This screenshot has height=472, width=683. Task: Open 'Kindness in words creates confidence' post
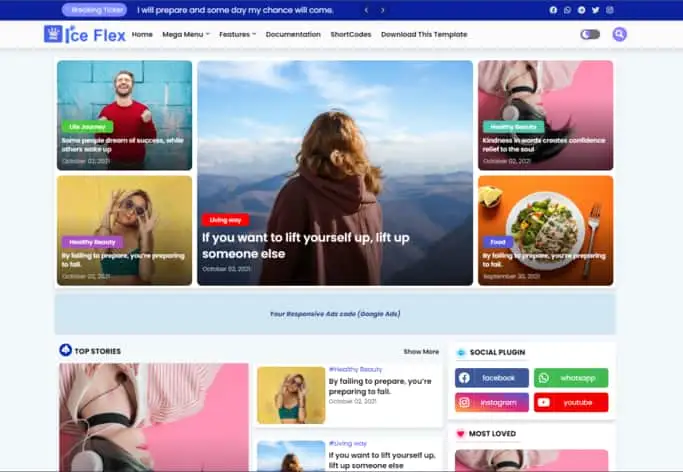544,145
